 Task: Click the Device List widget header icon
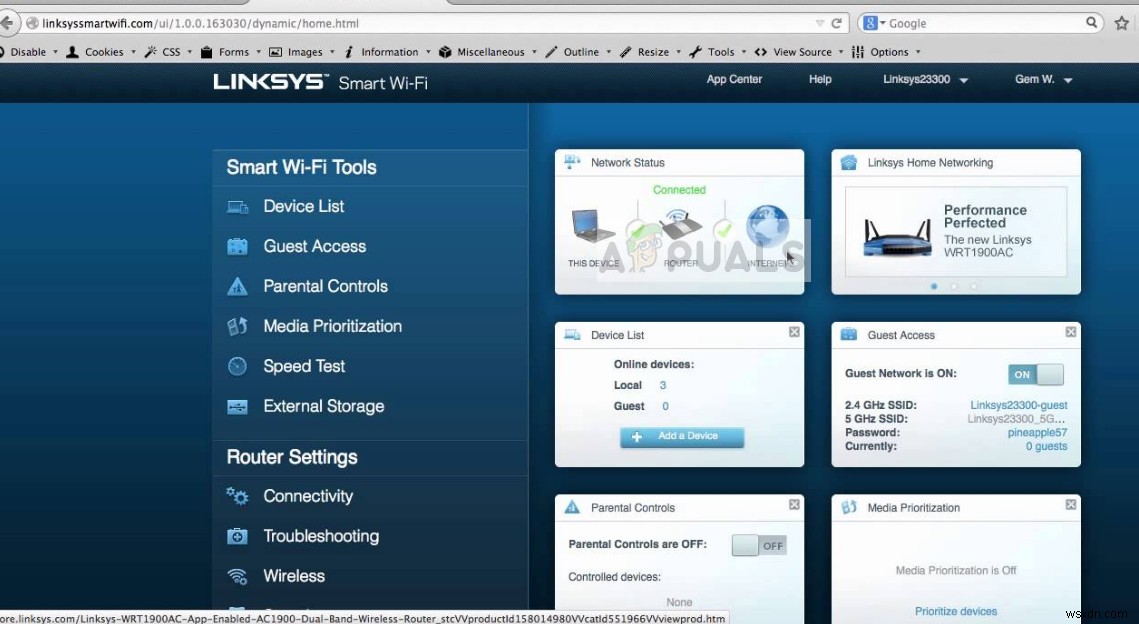(572, 335)
